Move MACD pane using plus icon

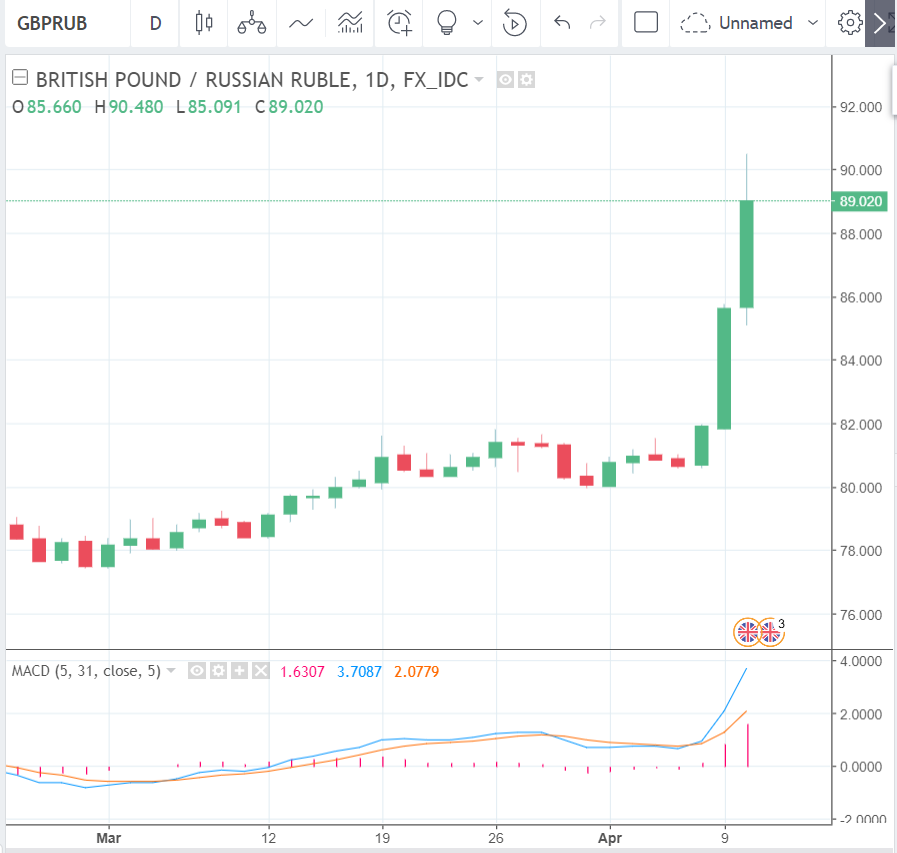(x=239, y=671)
